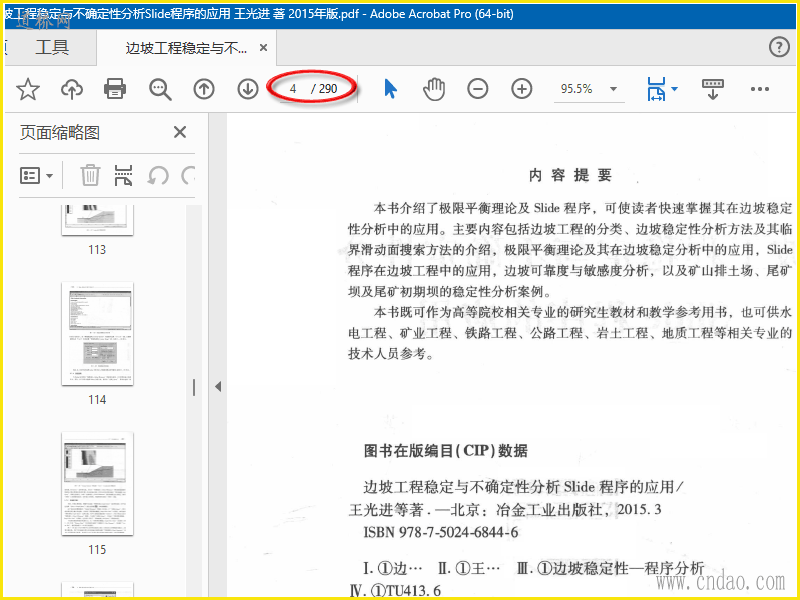Image resolution: width=800 pixels, height=600 pixels.
Task: Select page 115 thumbnail
Action: (x=97, y=484)
